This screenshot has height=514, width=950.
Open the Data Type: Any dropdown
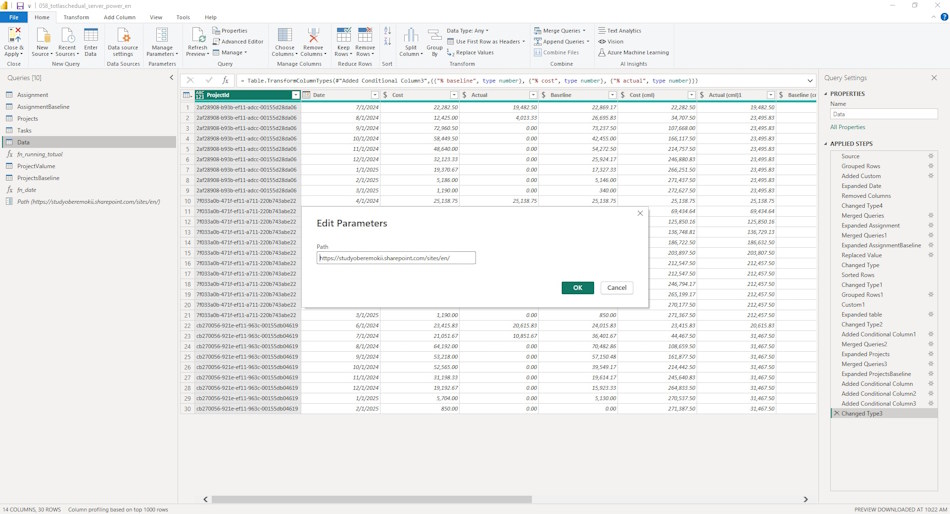467,30
